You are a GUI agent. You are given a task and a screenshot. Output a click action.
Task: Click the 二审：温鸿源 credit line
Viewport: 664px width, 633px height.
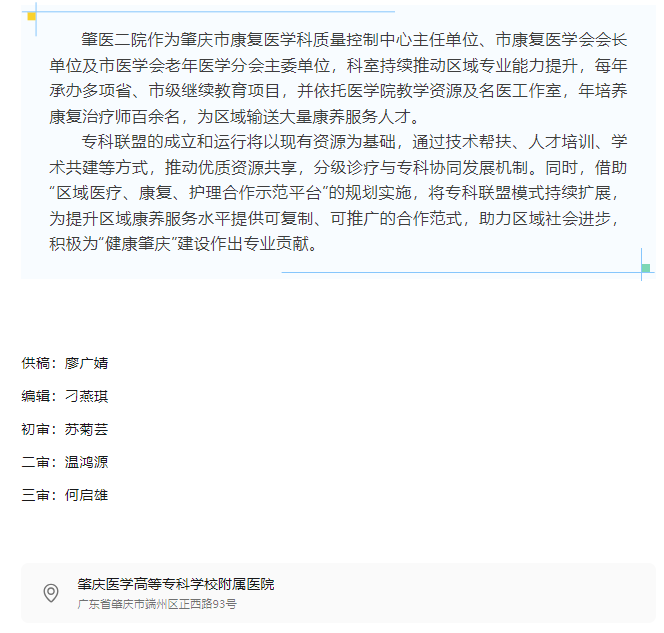(64, 462)
